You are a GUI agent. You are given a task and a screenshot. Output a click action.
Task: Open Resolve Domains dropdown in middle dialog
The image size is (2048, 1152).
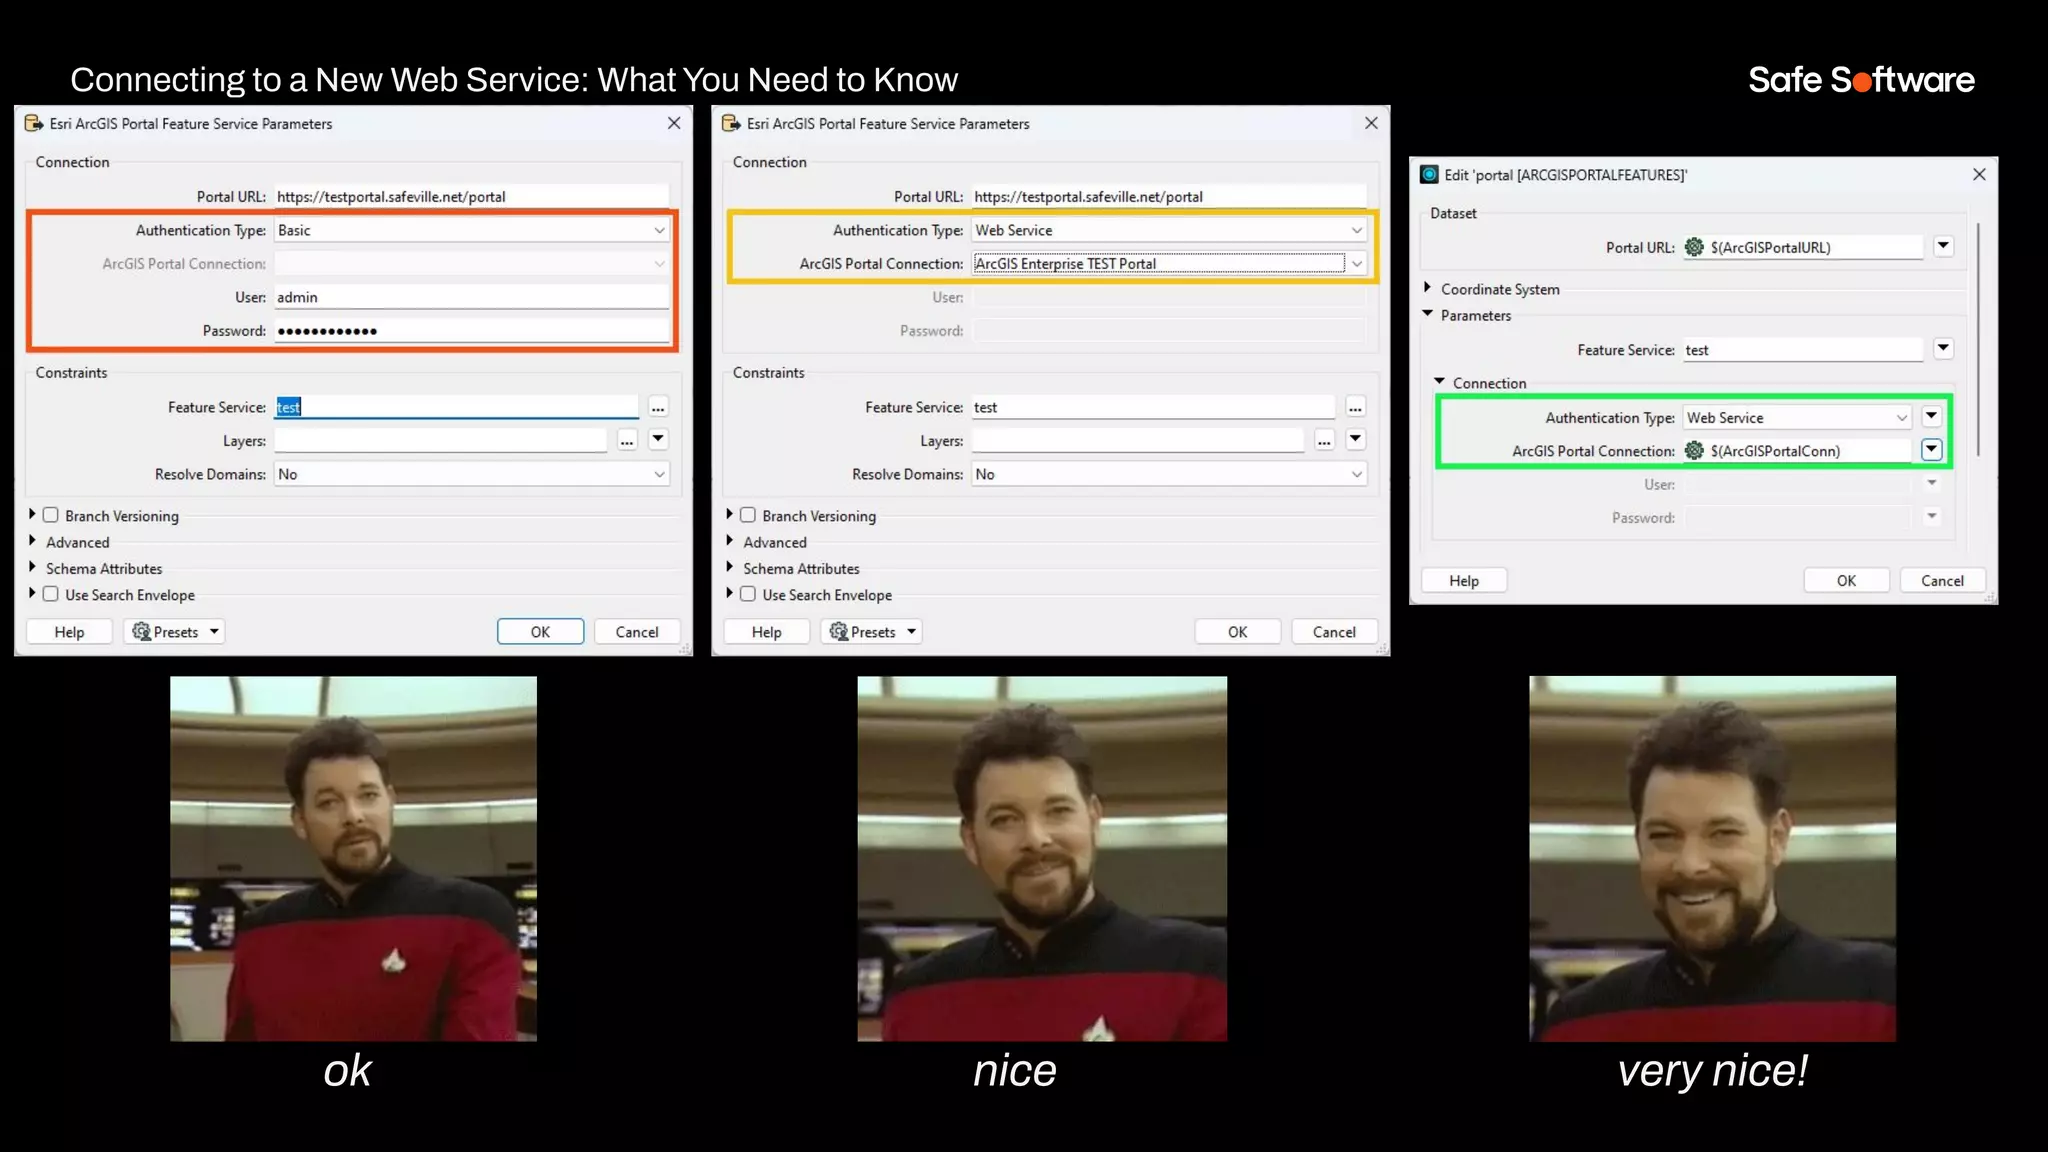point(1169,474)
